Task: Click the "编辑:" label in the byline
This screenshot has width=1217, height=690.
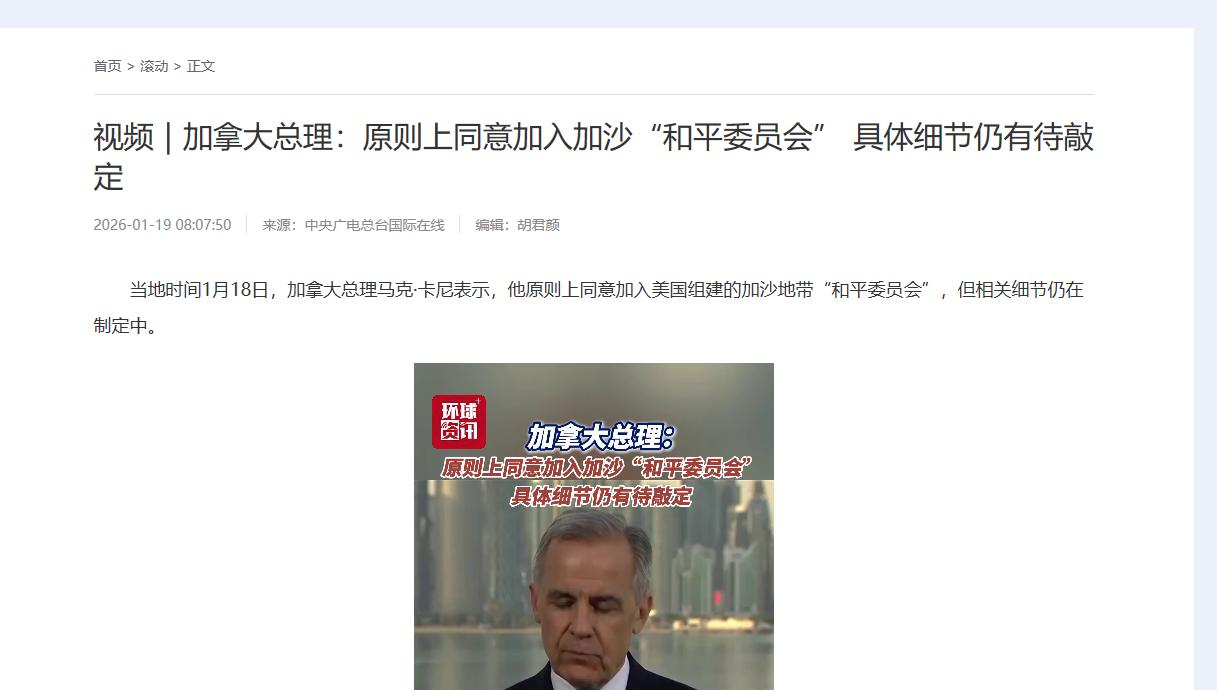Action: (496, 225)
